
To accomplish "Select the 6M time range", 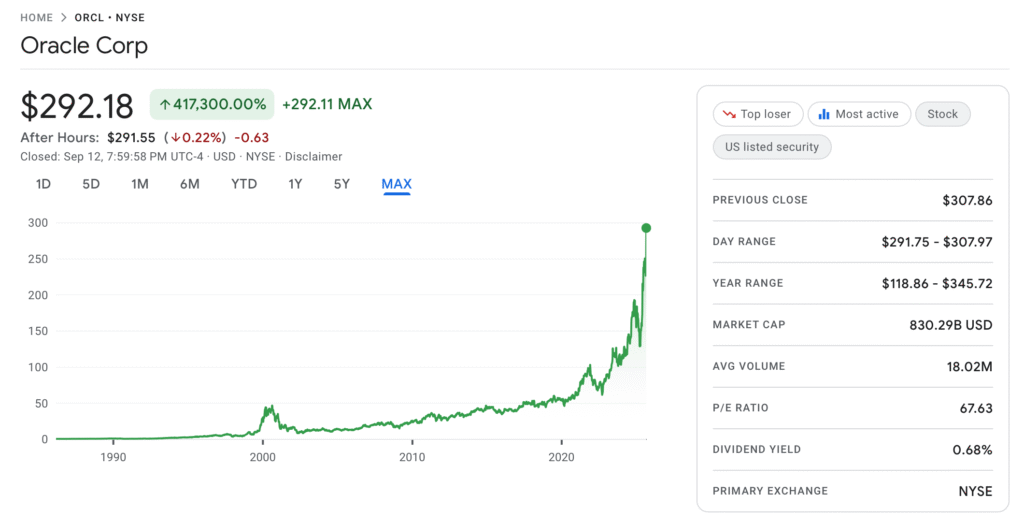I will (x=189, y=184).
